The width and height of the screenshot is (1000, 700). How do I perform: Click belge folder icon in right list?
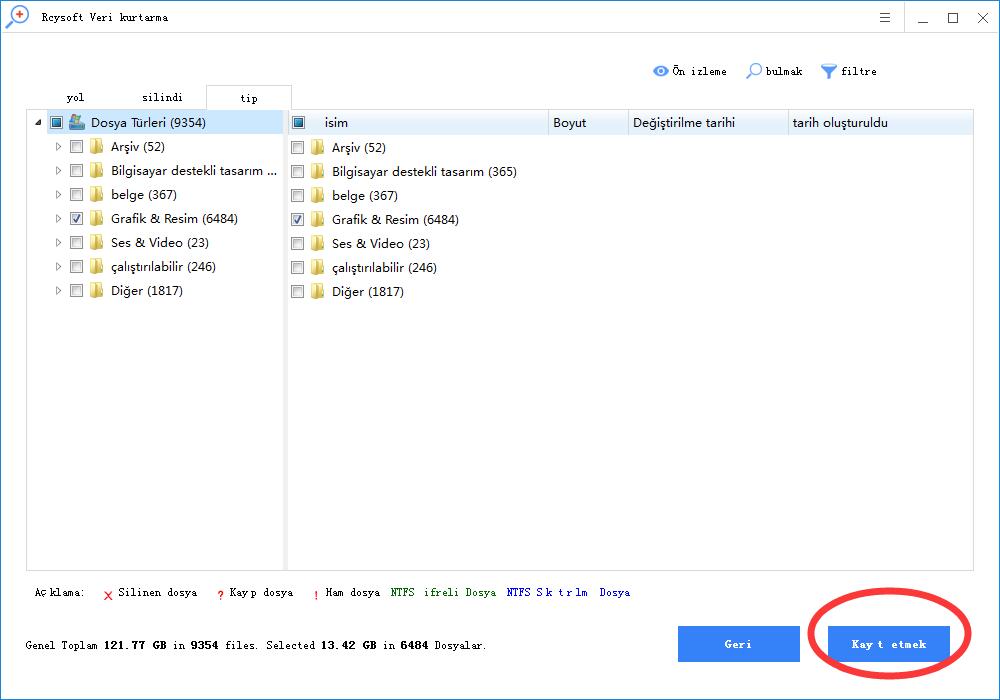pos(318,196)
